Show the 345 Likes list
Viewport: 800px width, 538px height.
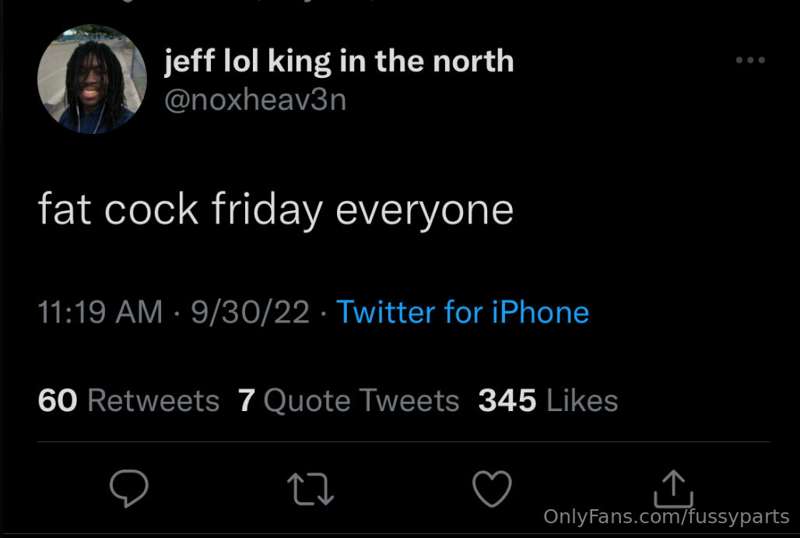pos(548,401)
